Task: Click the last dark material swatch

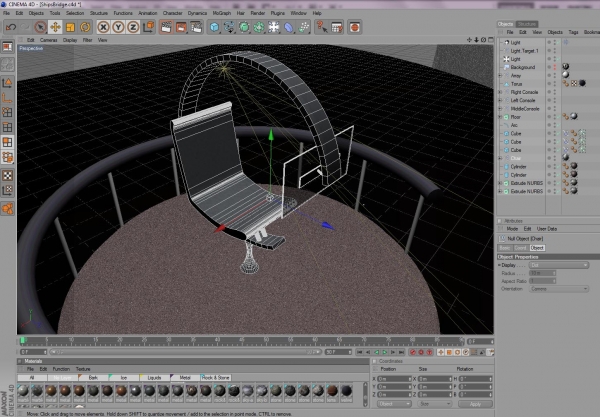Action: 347,391
